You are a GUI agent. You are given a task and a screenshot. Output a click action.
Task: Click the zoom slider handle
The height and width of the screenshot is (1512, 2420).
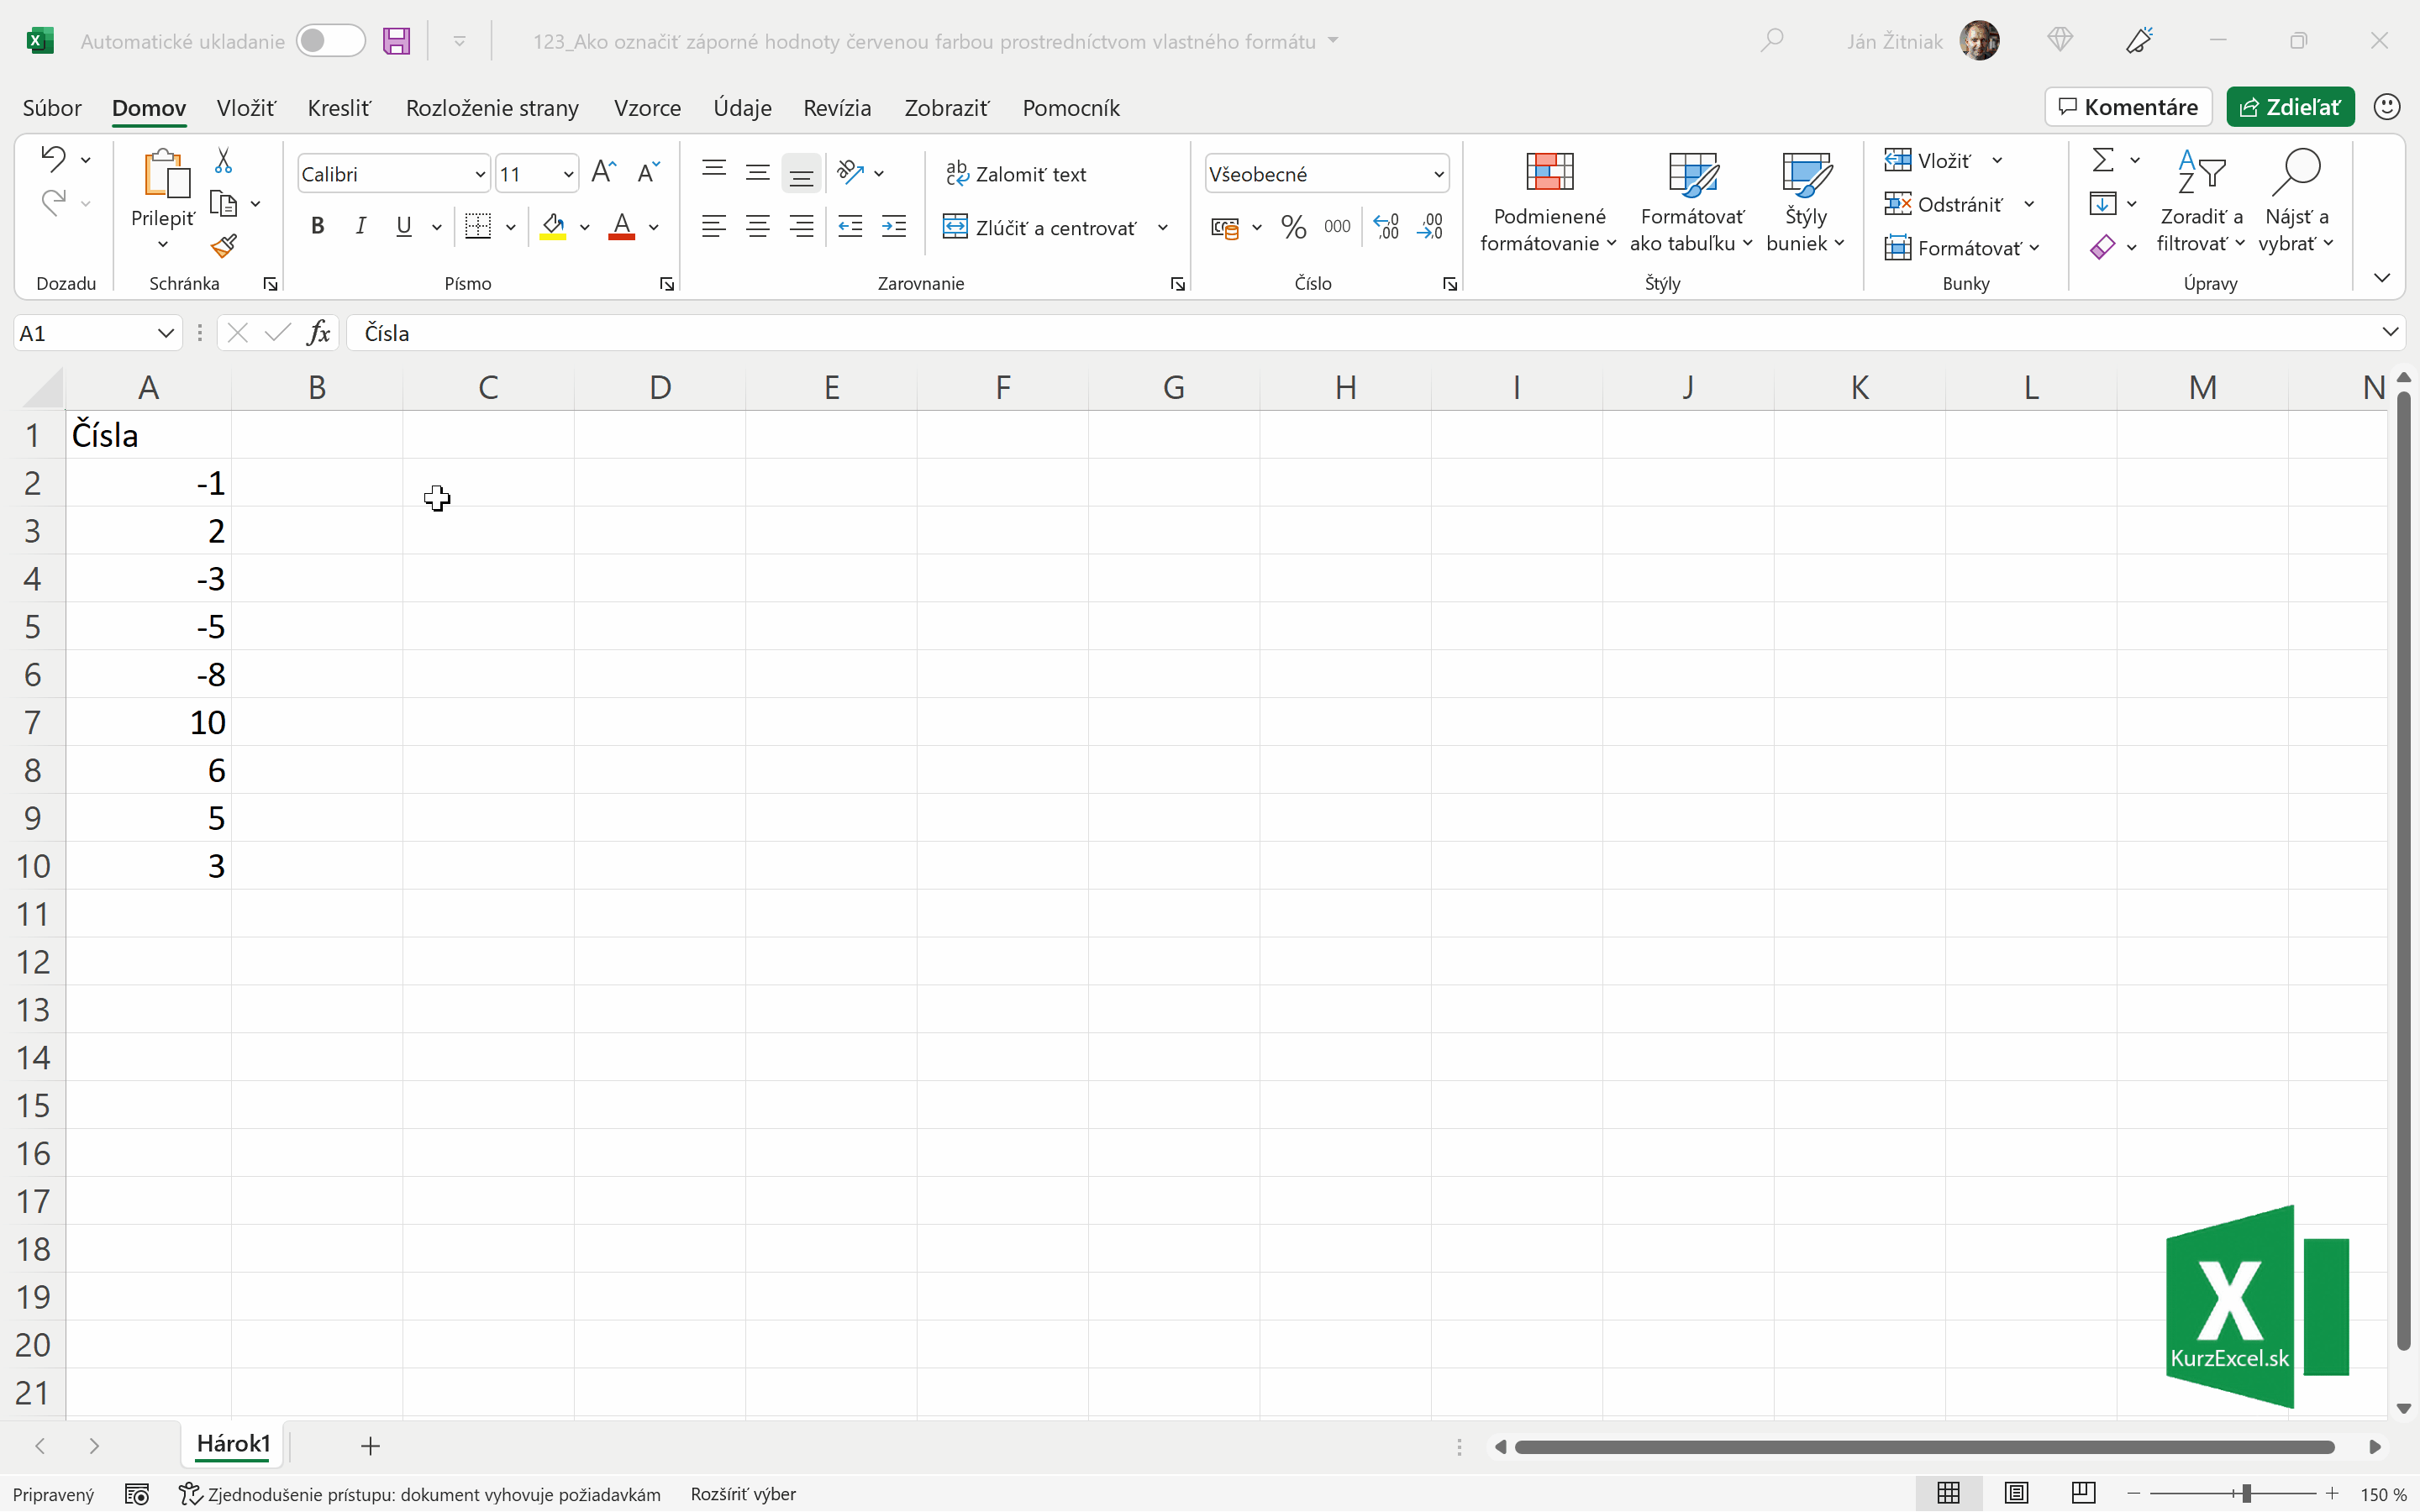click(x=2246, y=1493)
